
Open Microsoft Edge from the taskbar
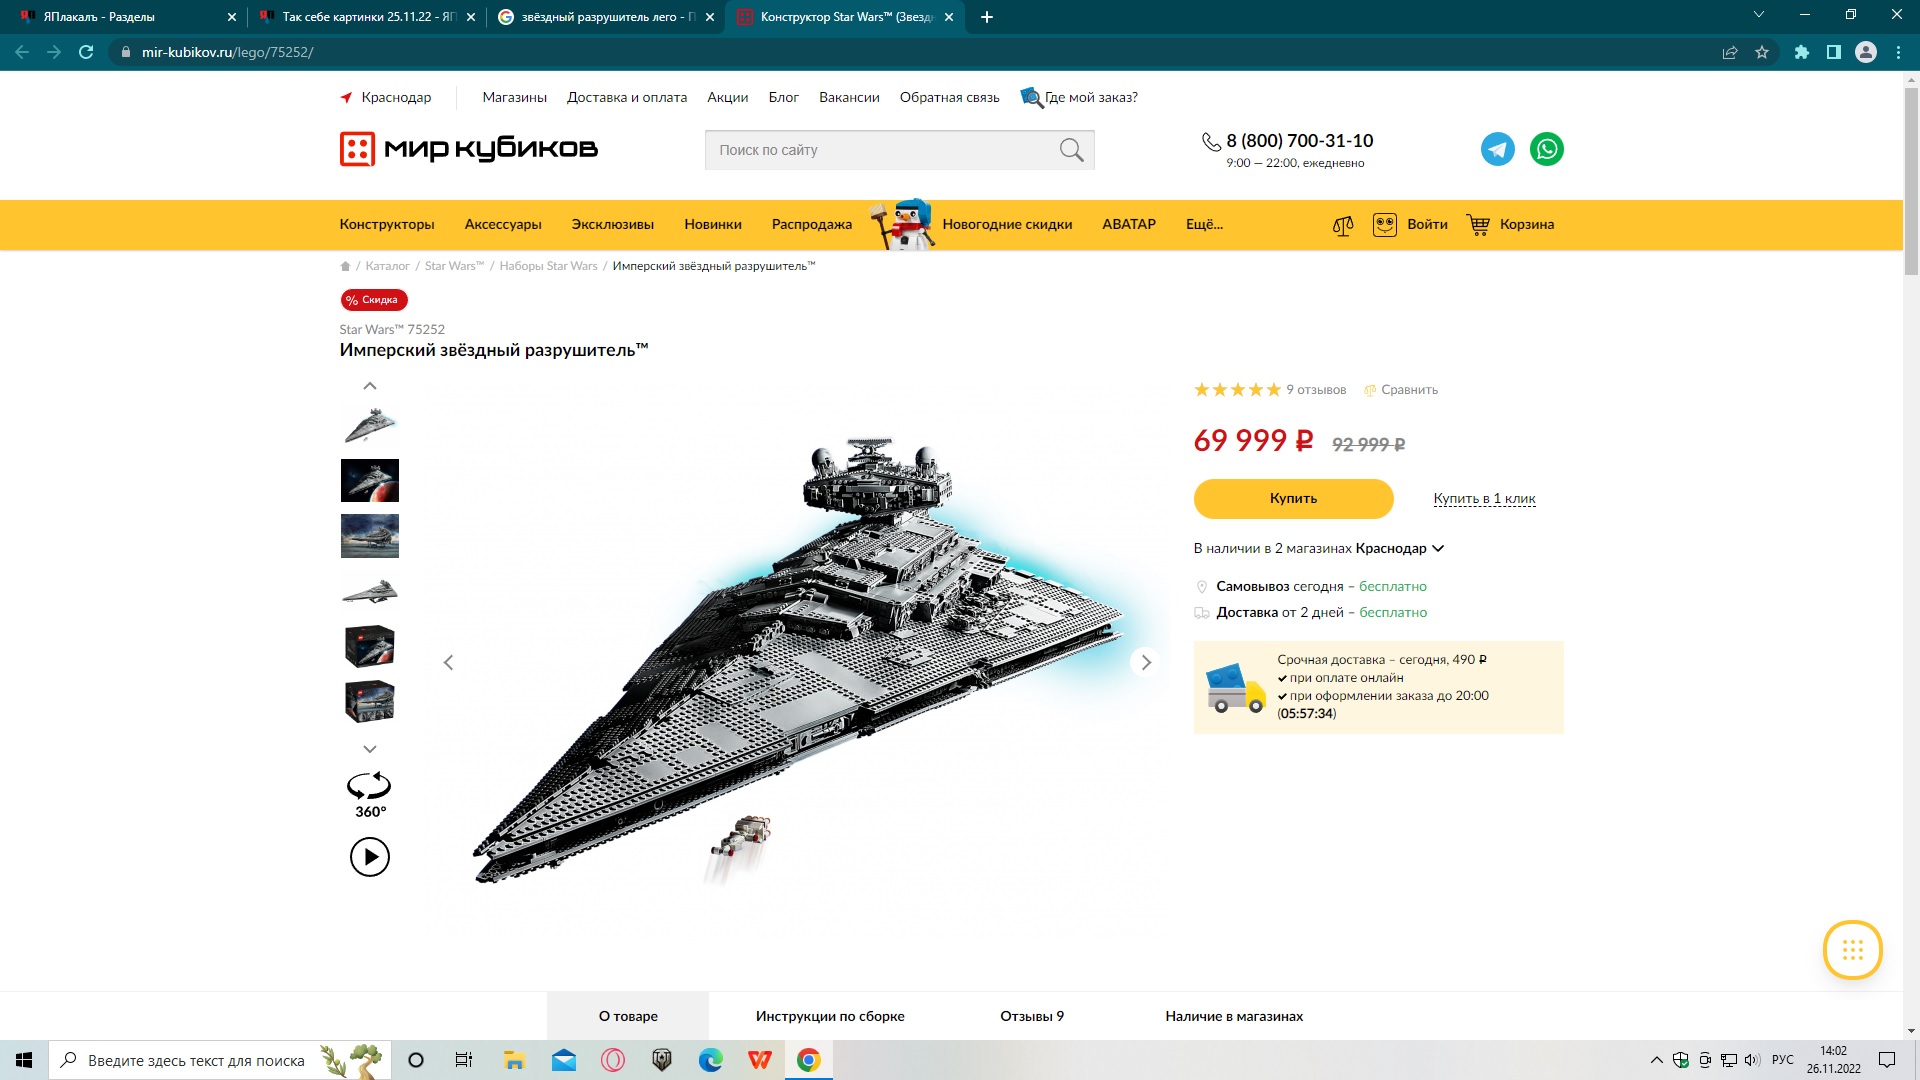click(x=711, y=1060)
